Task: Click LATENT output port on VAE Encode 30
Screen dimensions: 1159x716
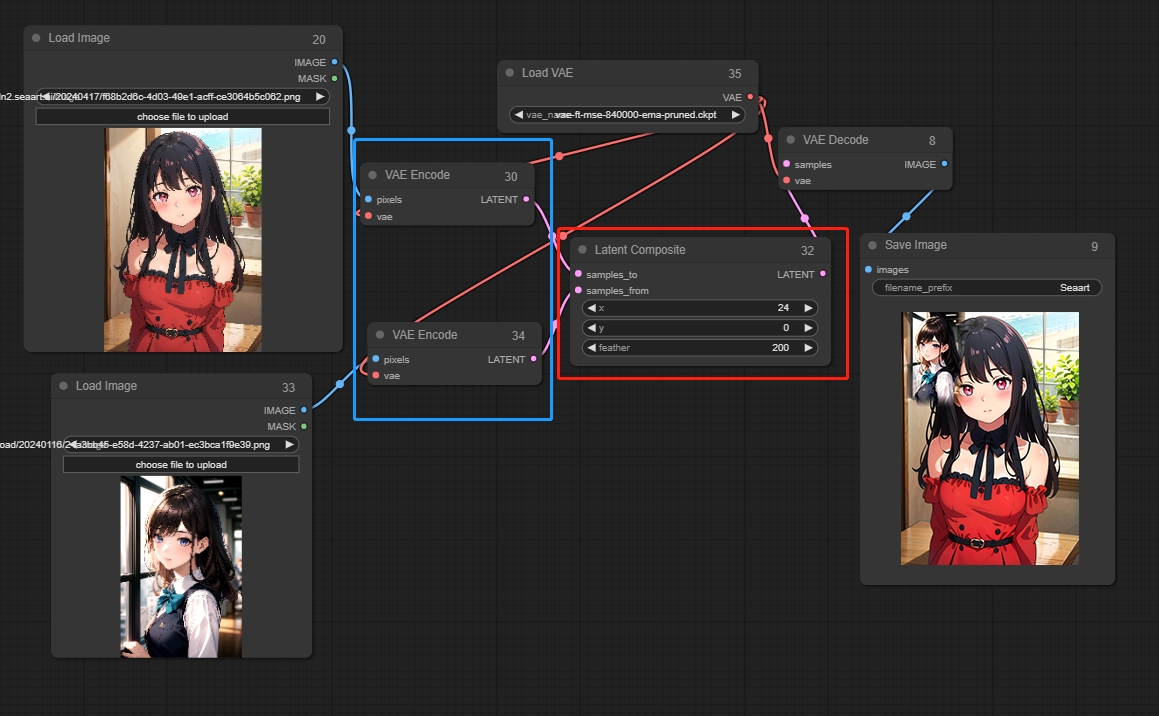Action: (527, 200)
